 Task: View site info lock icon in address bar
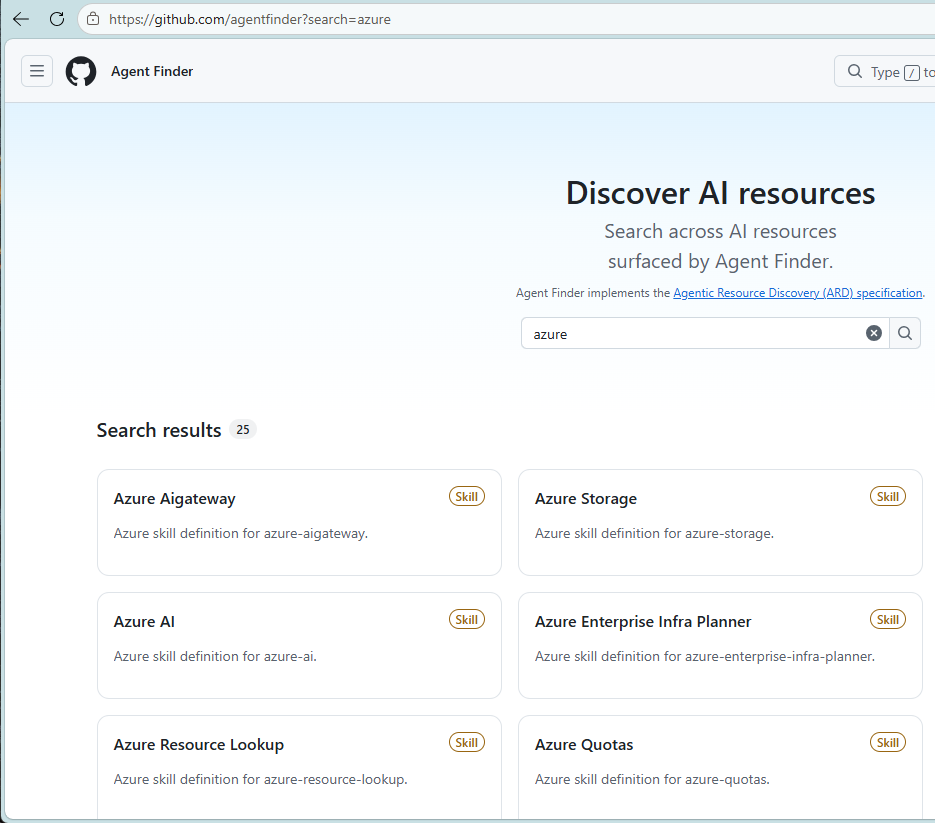[93, 19]
